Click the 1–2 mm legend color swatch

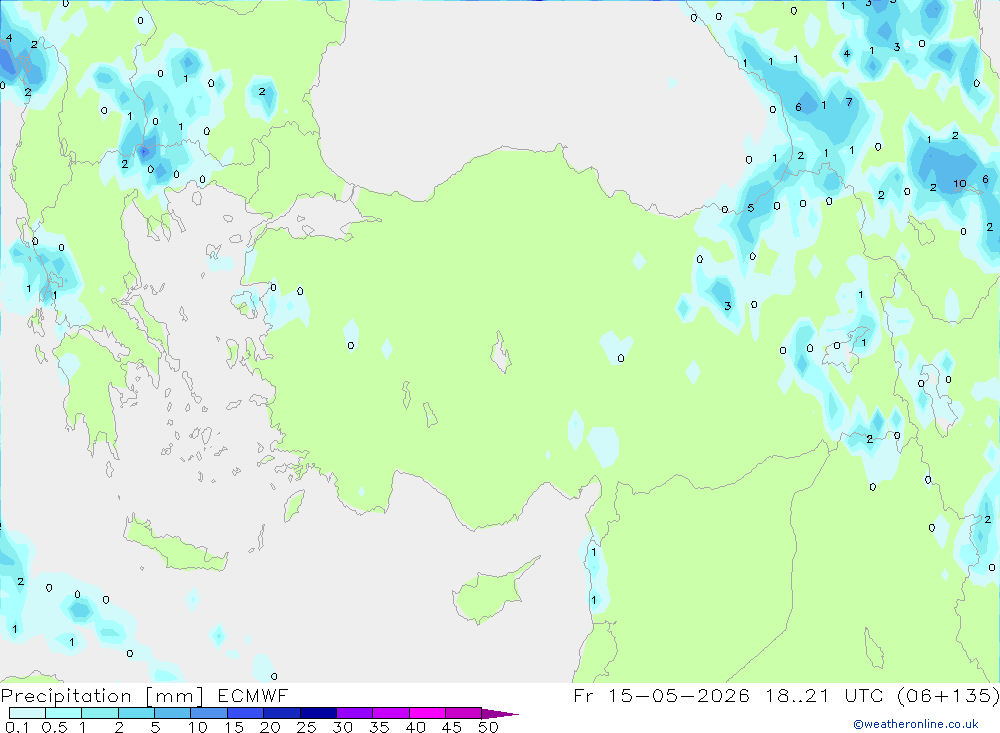click(x=100, y=713)
